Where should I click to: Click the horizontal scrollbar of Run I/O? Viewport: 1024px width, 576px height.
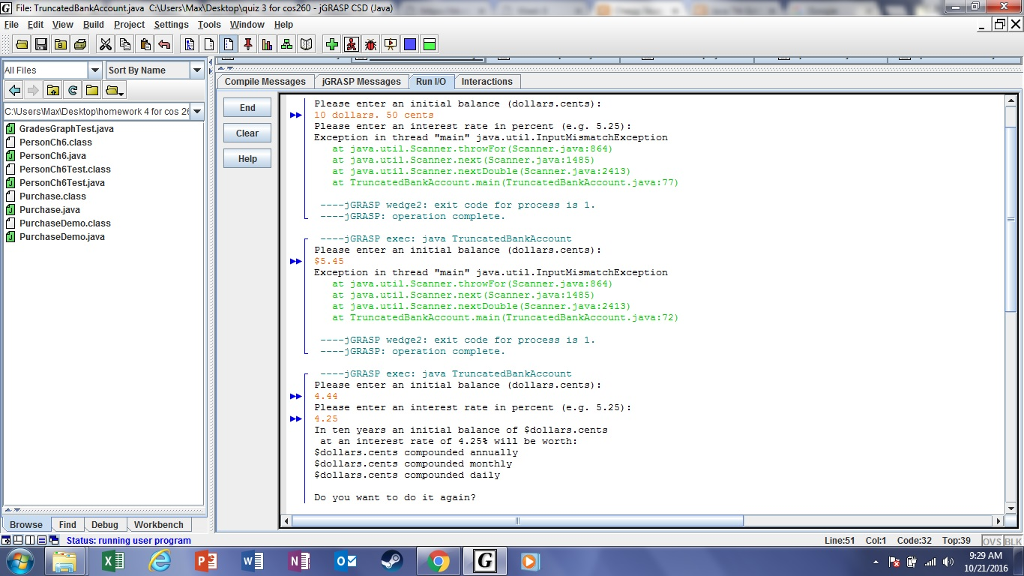click(x=517, y=521)
